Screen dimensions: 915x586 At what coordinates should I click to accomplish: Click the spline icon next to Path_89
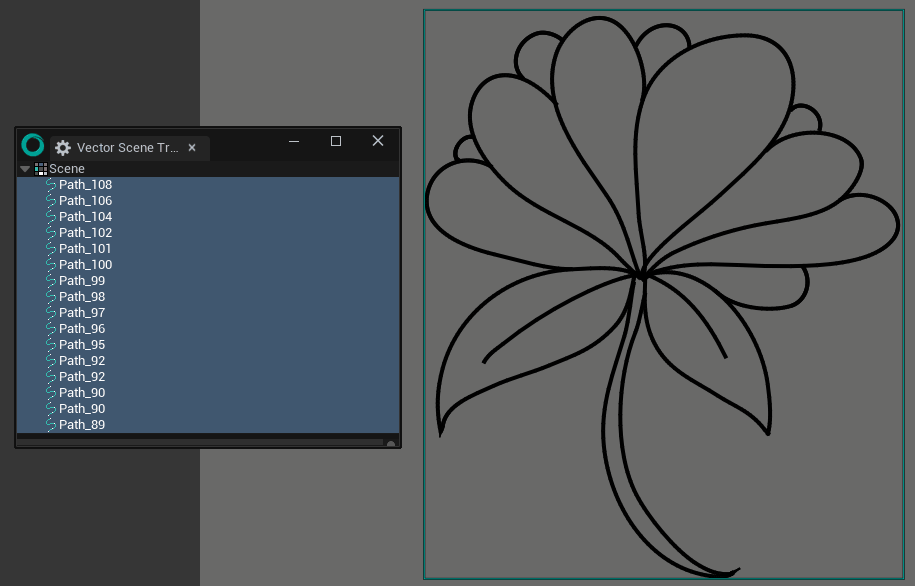(x=51, y=424)
